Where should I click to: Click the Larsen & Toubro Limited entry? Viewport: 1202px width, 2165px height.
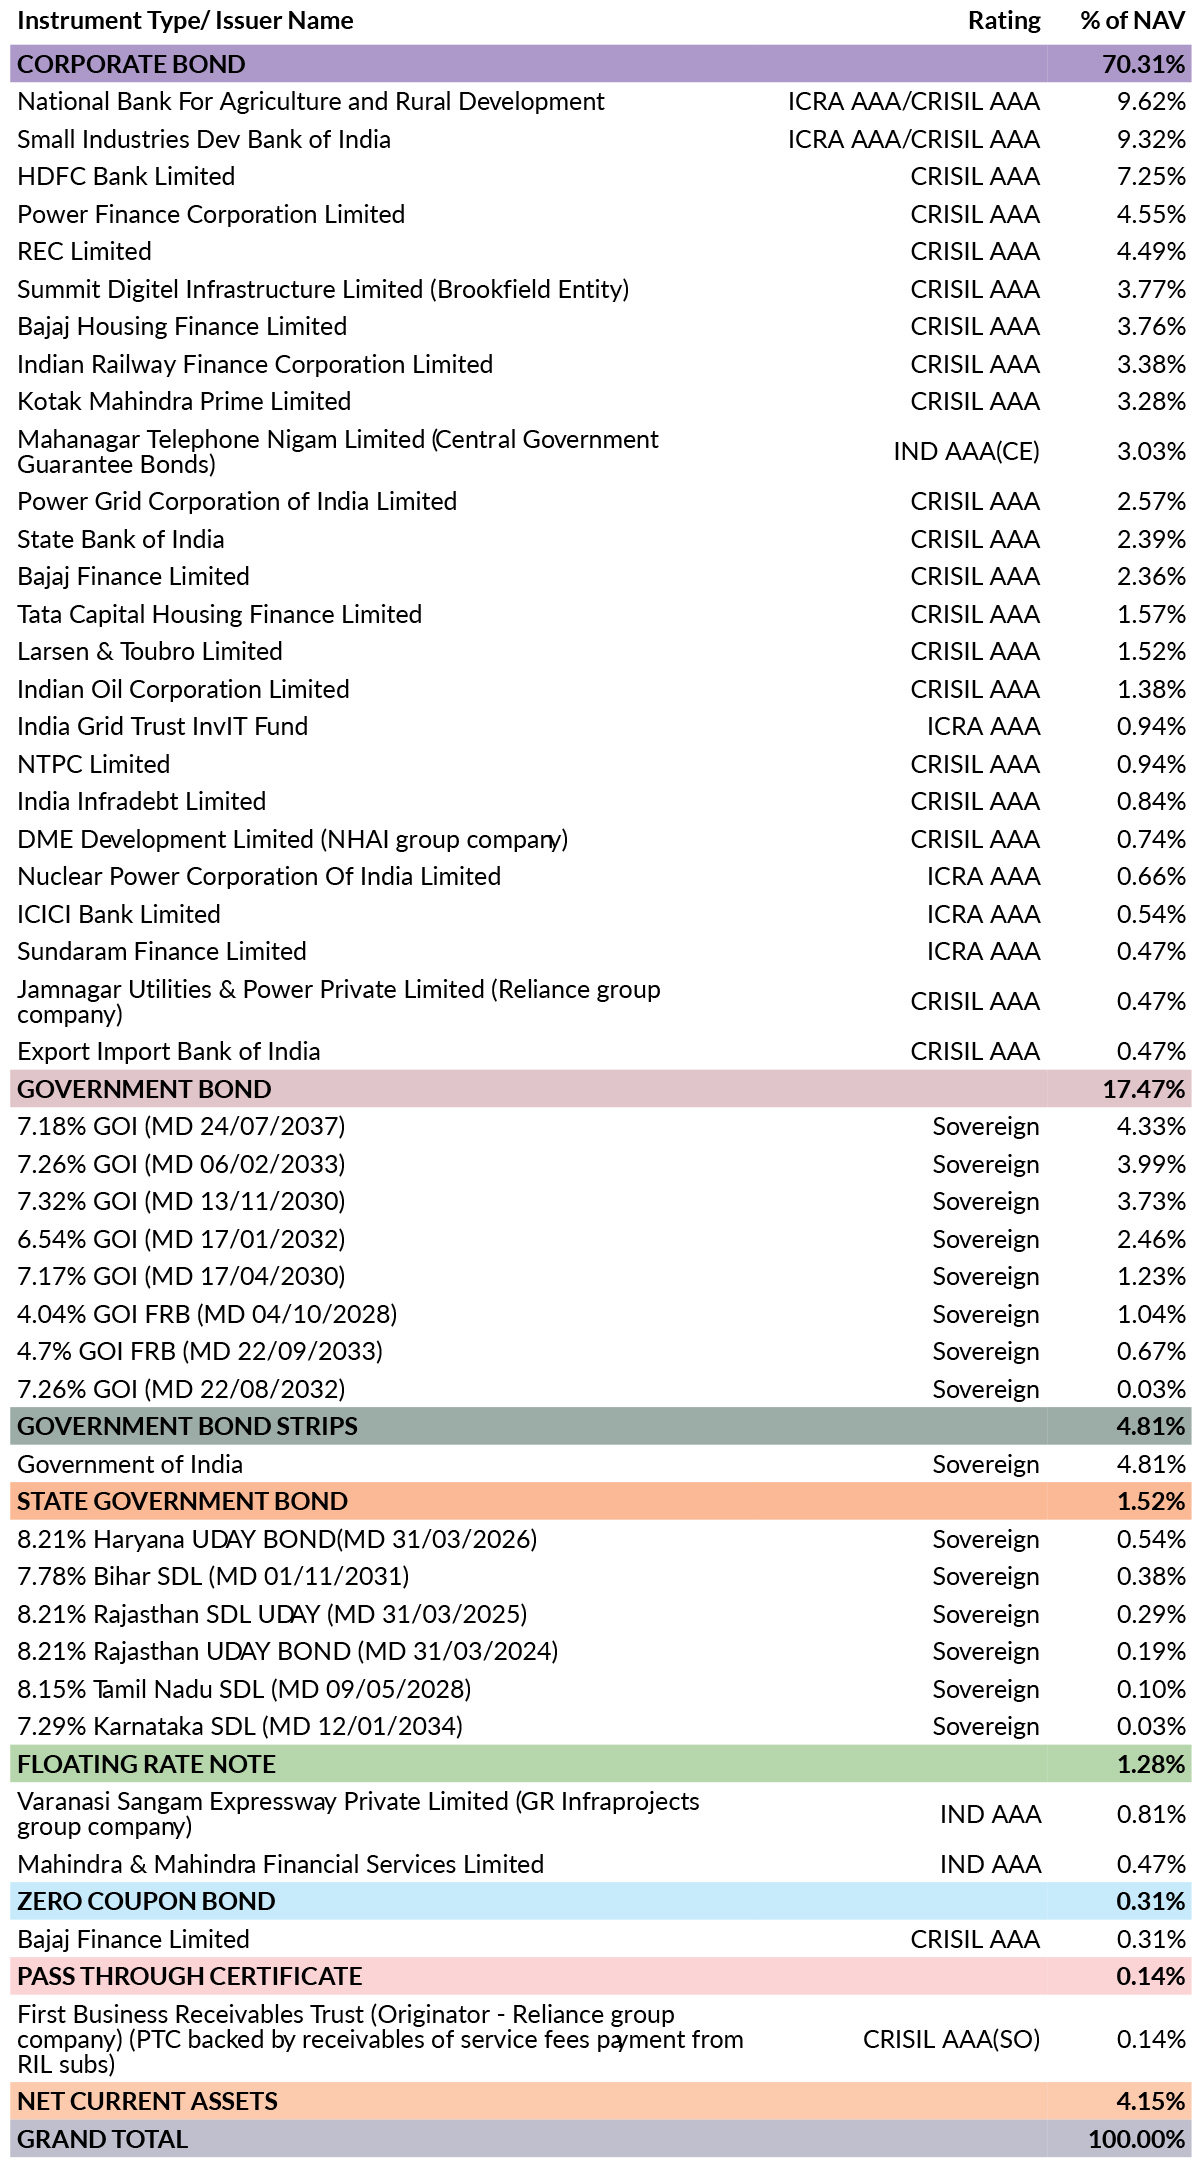(150, 652)
